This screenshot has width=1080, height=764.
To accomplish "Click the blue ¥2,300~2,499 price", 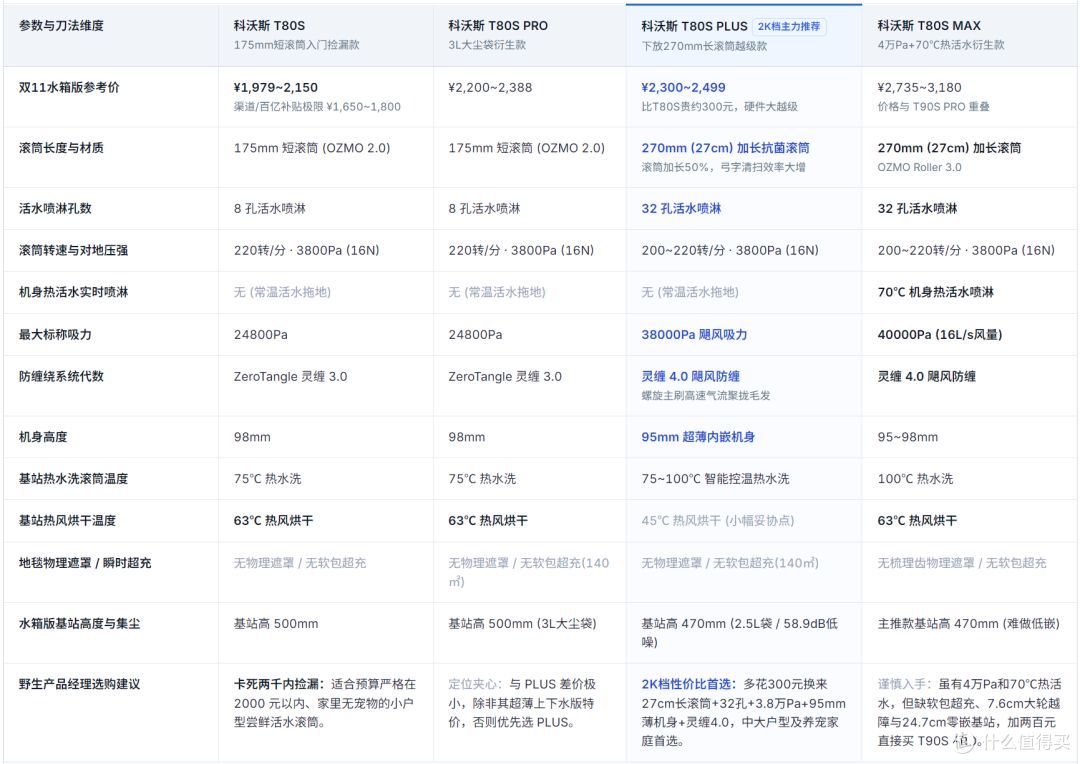I will click(x=683, y=87).
